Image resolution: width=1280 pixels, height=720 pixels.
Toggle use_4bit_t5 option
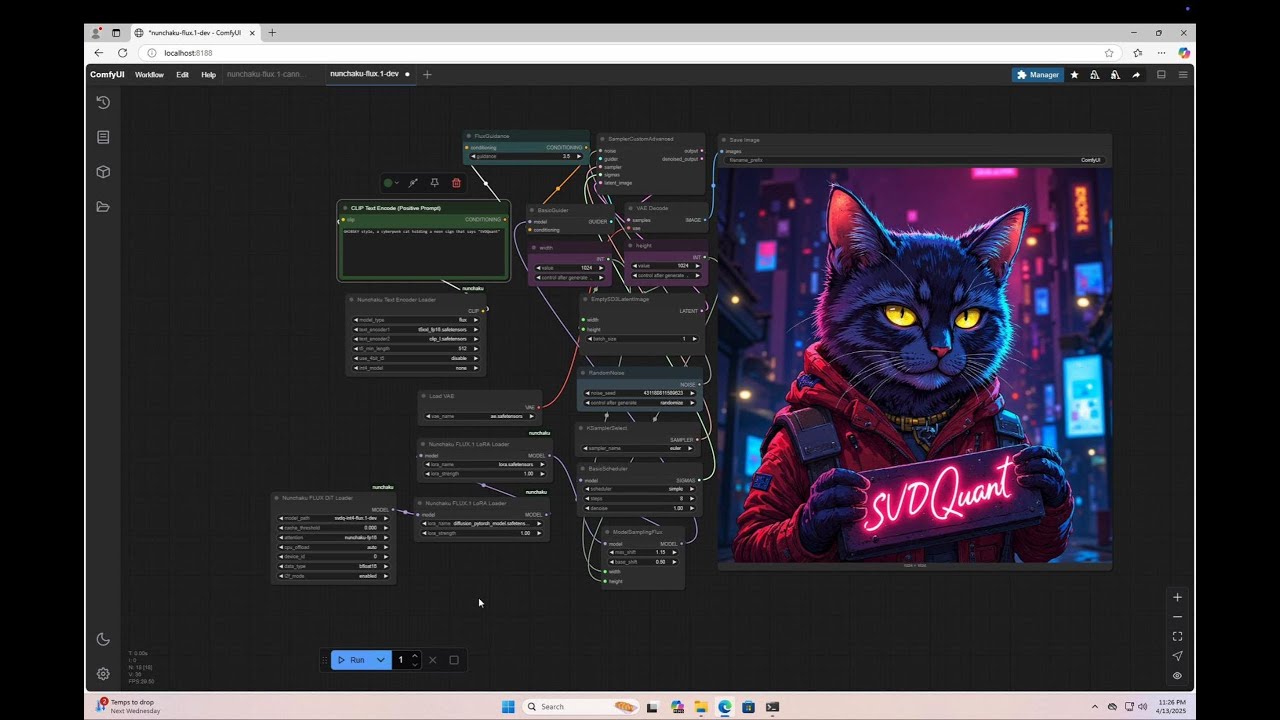(416, 358)
